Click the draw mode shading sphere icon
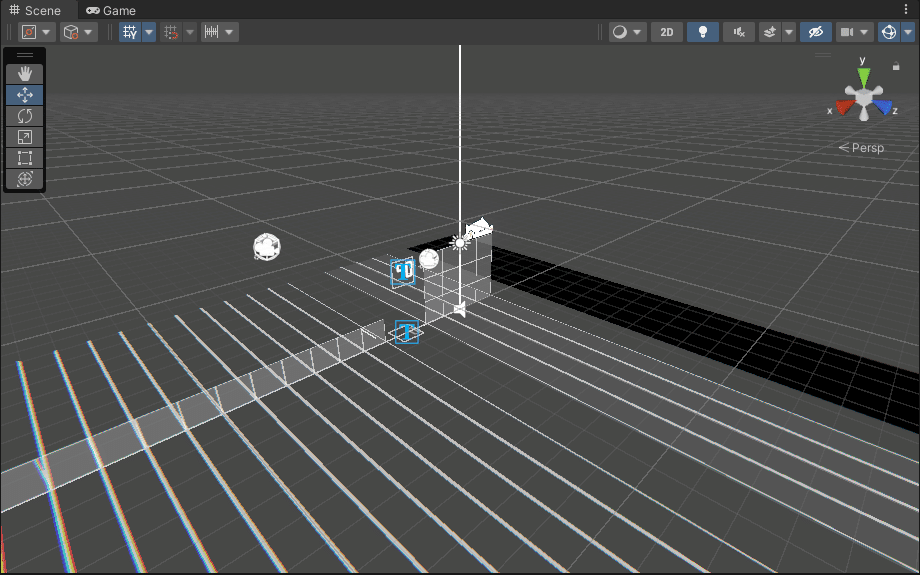The height and width of the screenshot is (575, 920). 620,32
